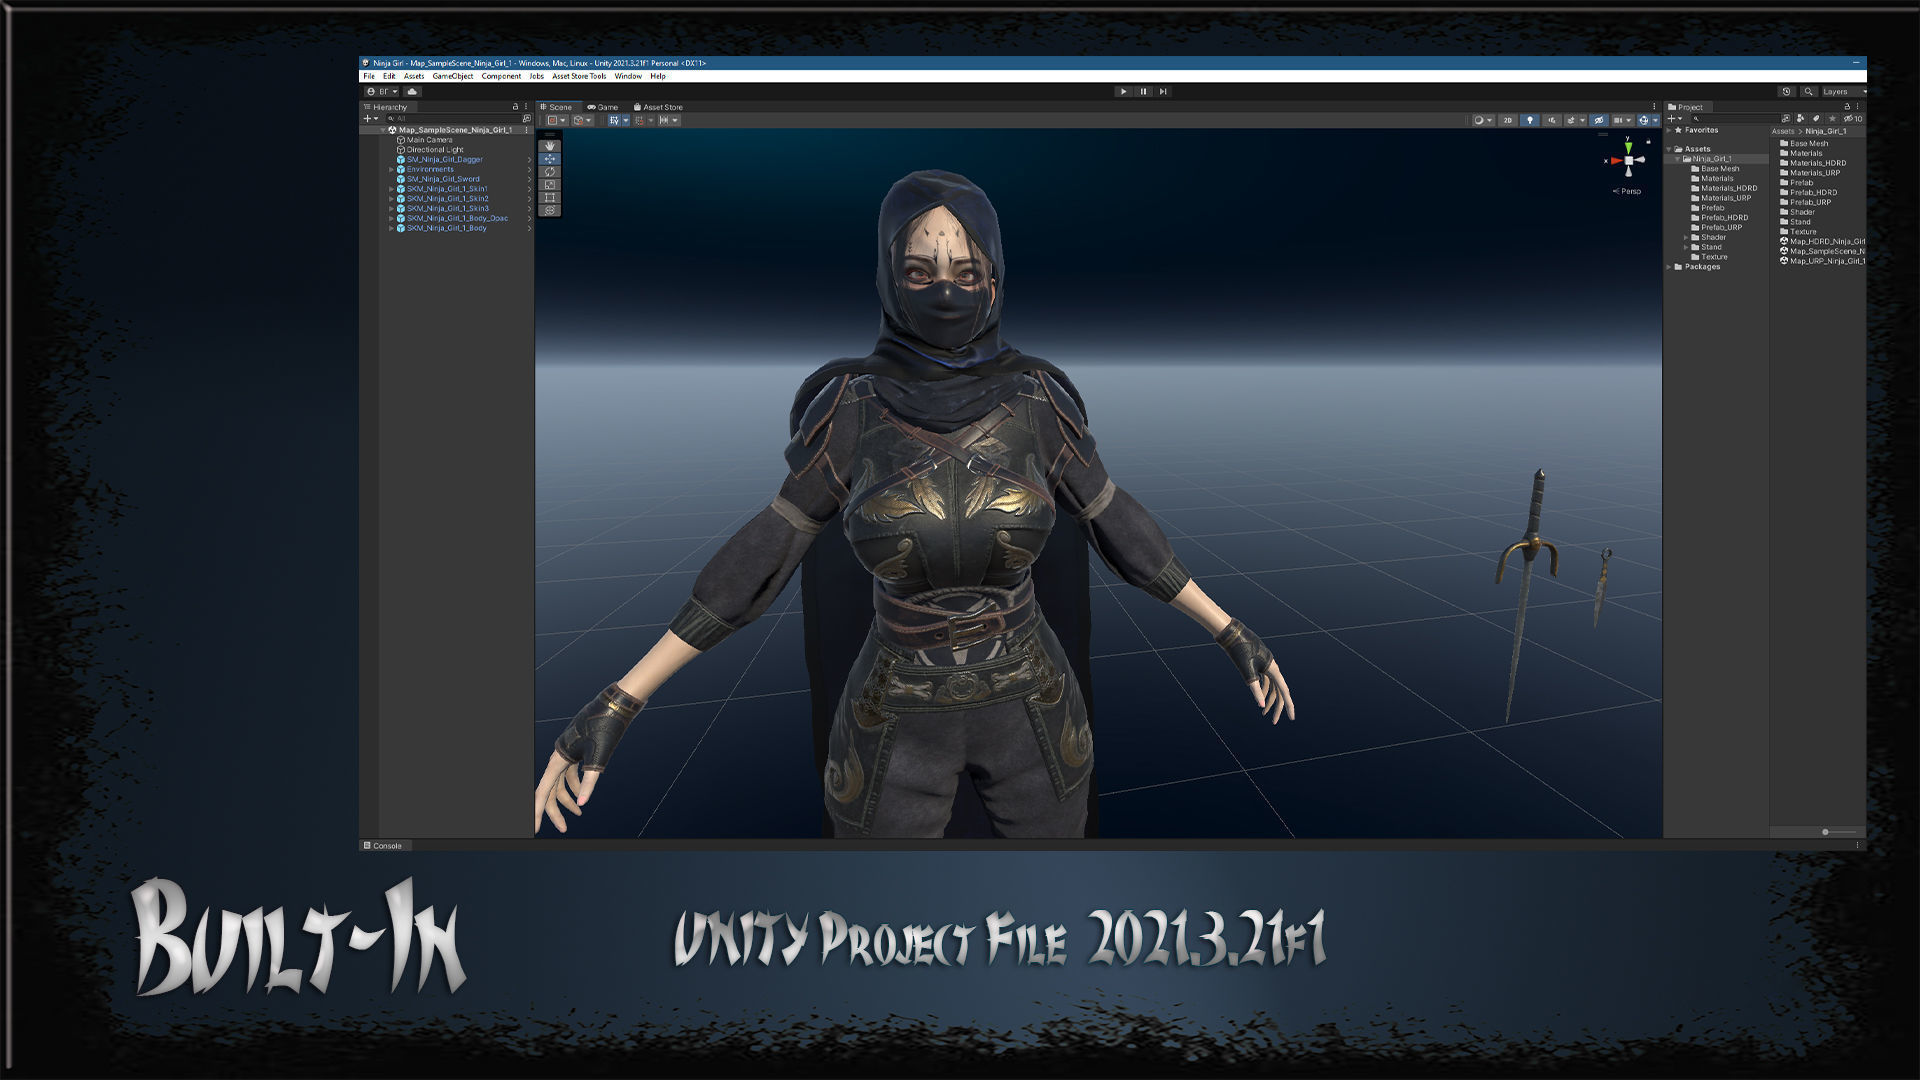Toggle scene Gizmos
The width and height of the screenshot is (1920, 1080).
pyautogui.click(x=1644, y=120)
